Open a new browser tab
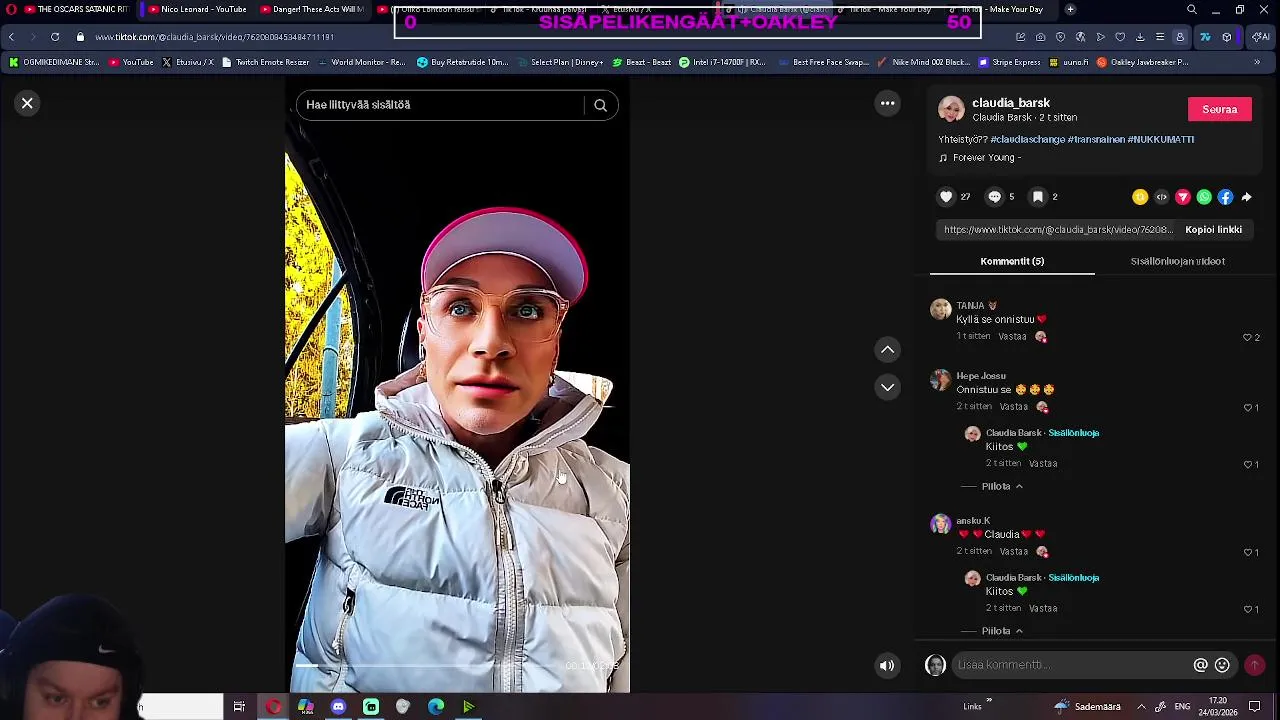1280x720 pixels. point(1070,9)
